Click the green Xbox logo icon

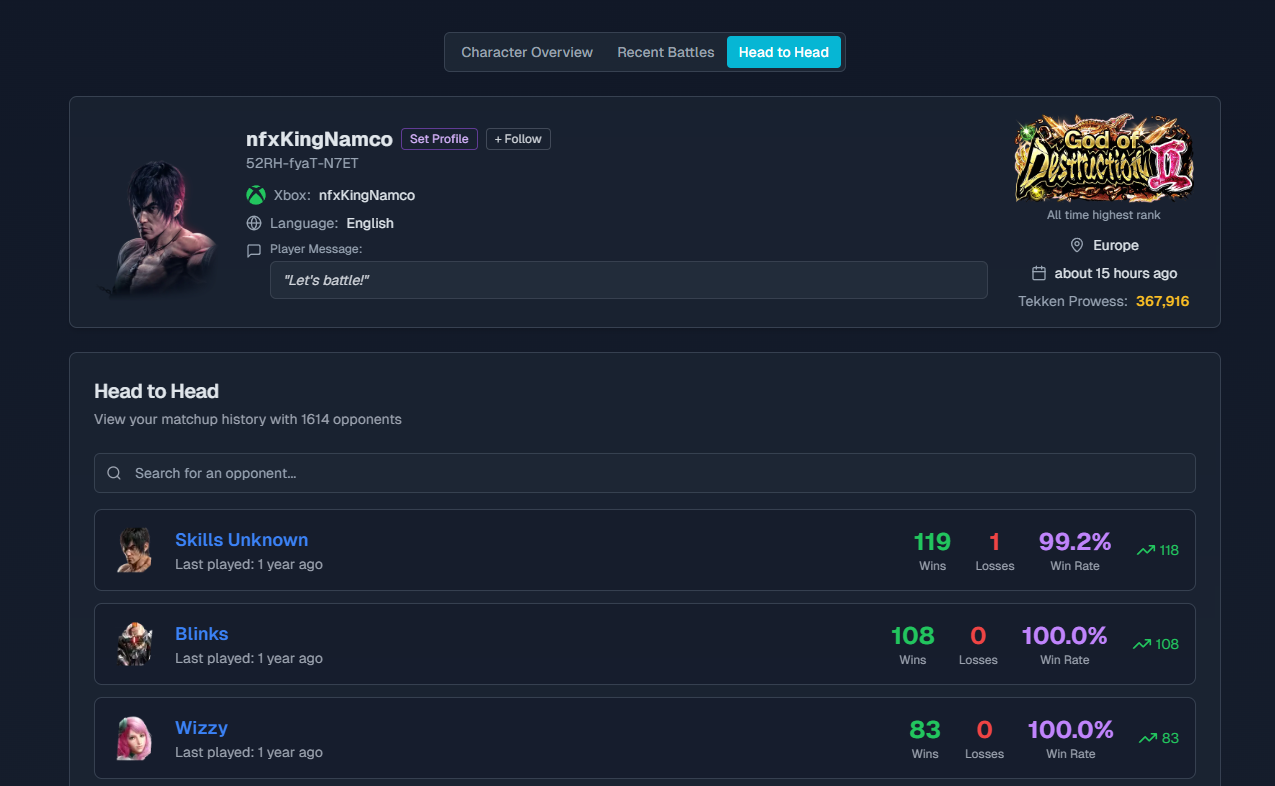[x=256, y=195]
